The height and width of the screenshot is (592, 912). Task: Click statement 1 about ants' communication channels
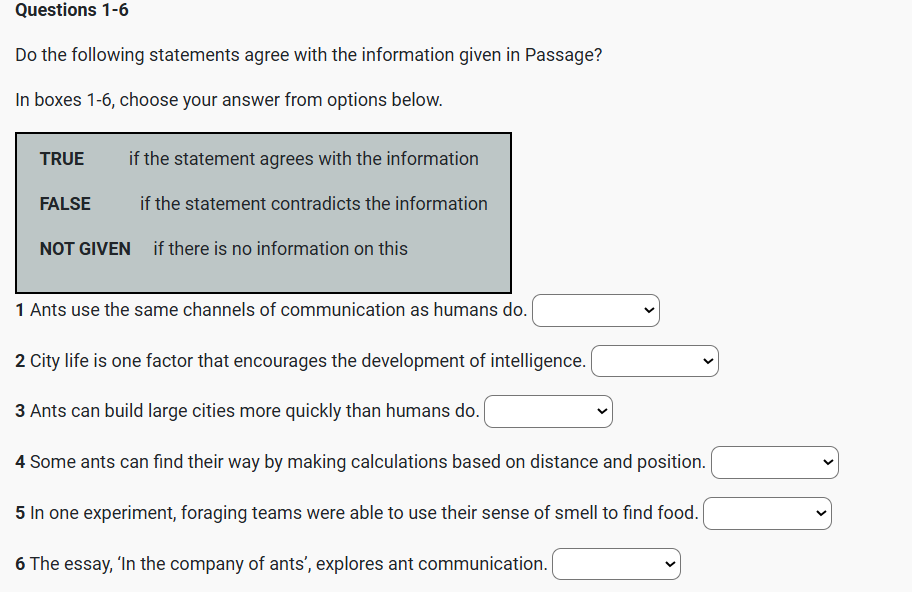pos(272,310)
